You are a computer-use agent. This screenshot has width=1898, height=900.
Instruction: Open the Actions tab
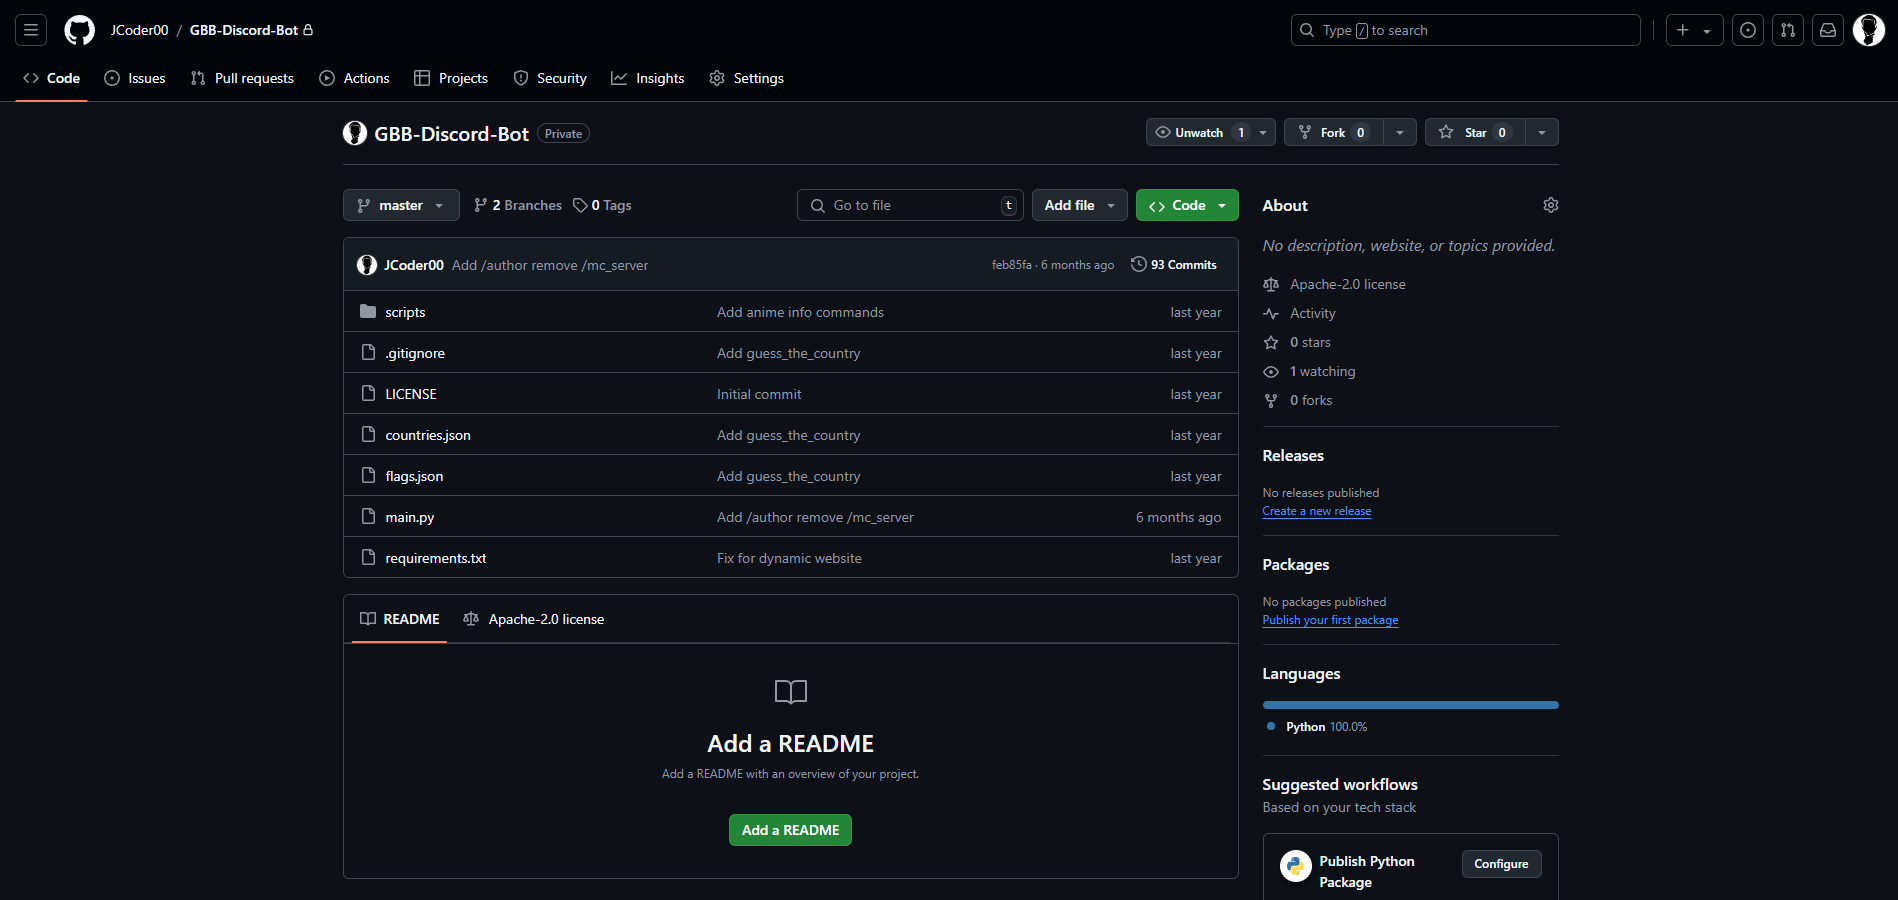point(354,78)
